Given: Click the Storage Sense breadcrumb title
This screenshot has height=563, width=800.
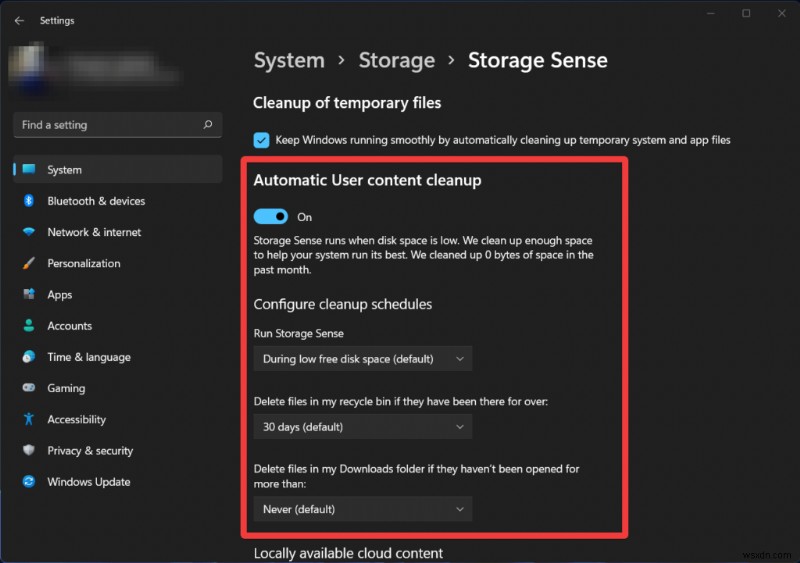Looking at the screenshot, I should [538, 60].
